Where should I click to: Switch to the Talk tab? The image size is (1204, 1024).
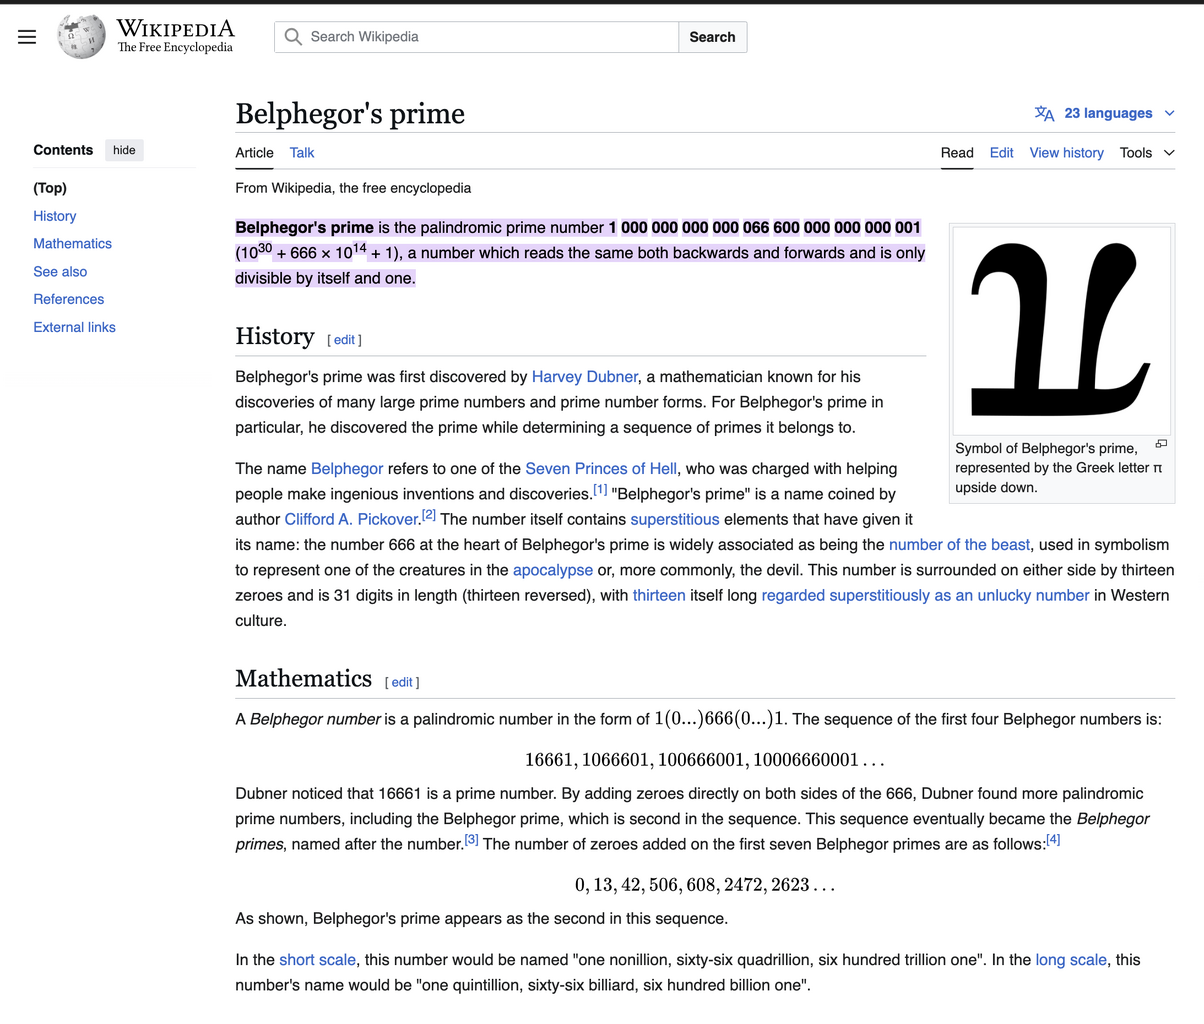pos(302,153)
